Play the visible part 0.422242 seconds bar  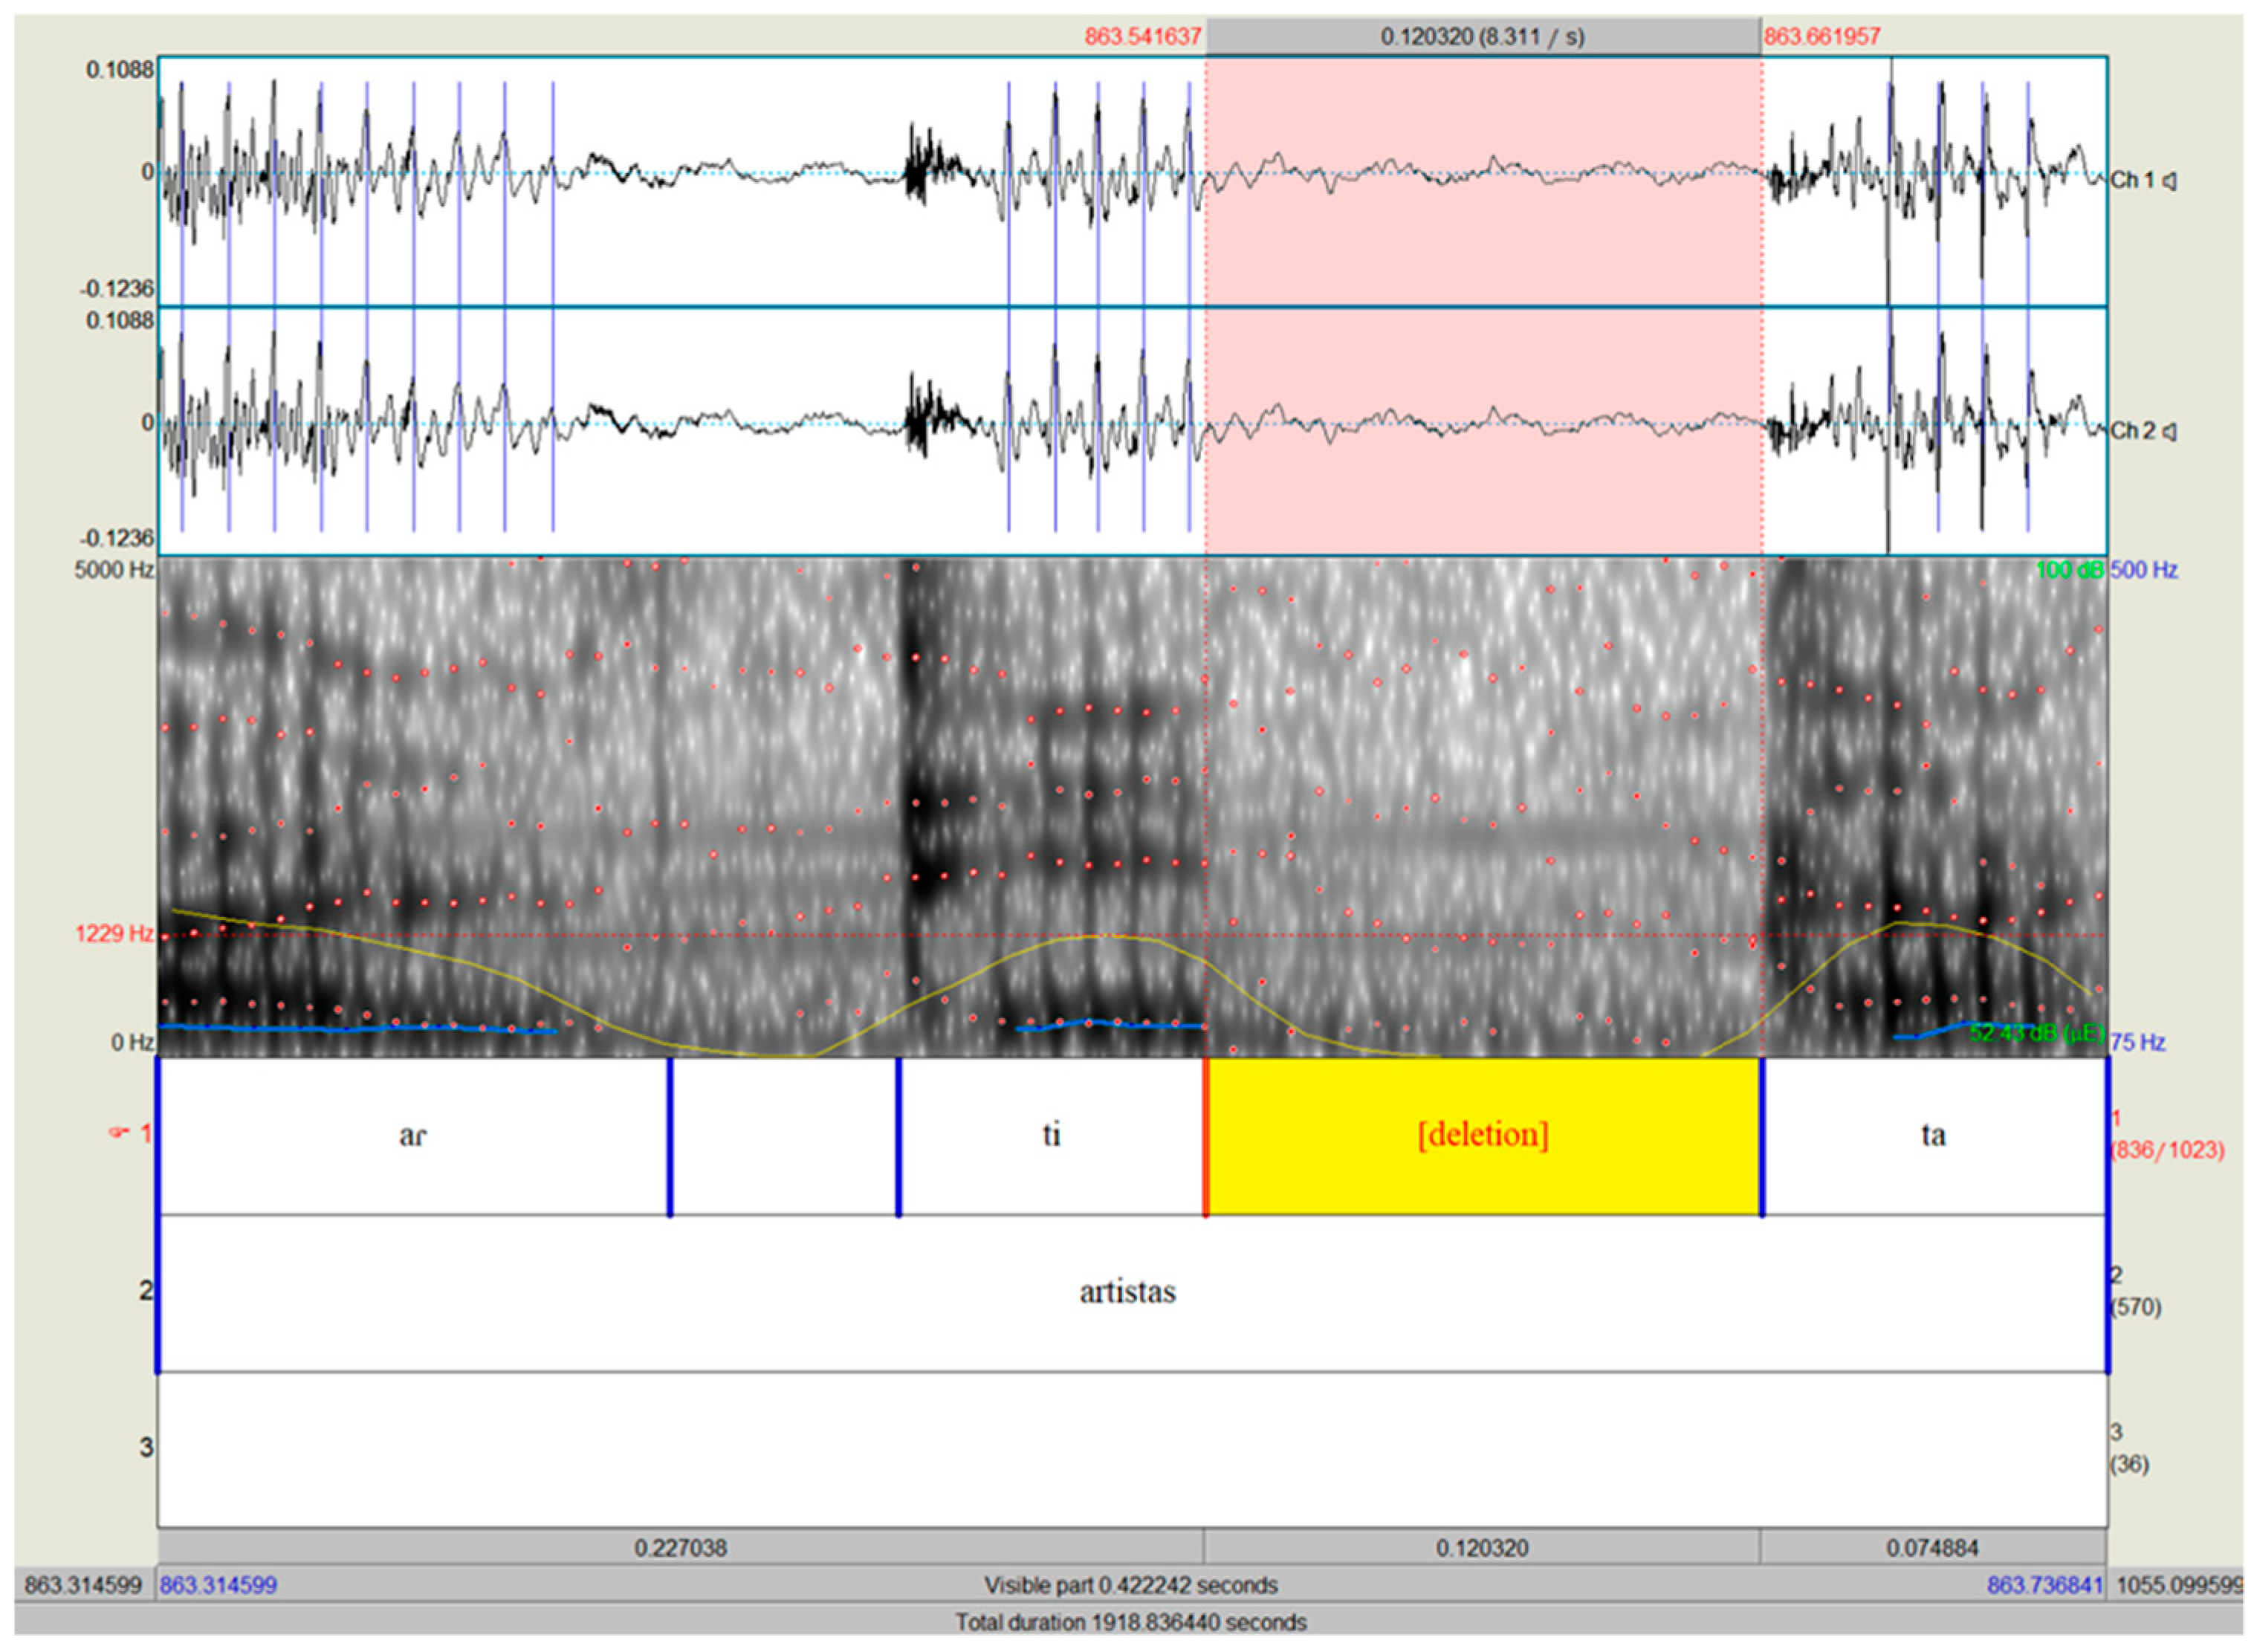[x=1130, y=1585]
